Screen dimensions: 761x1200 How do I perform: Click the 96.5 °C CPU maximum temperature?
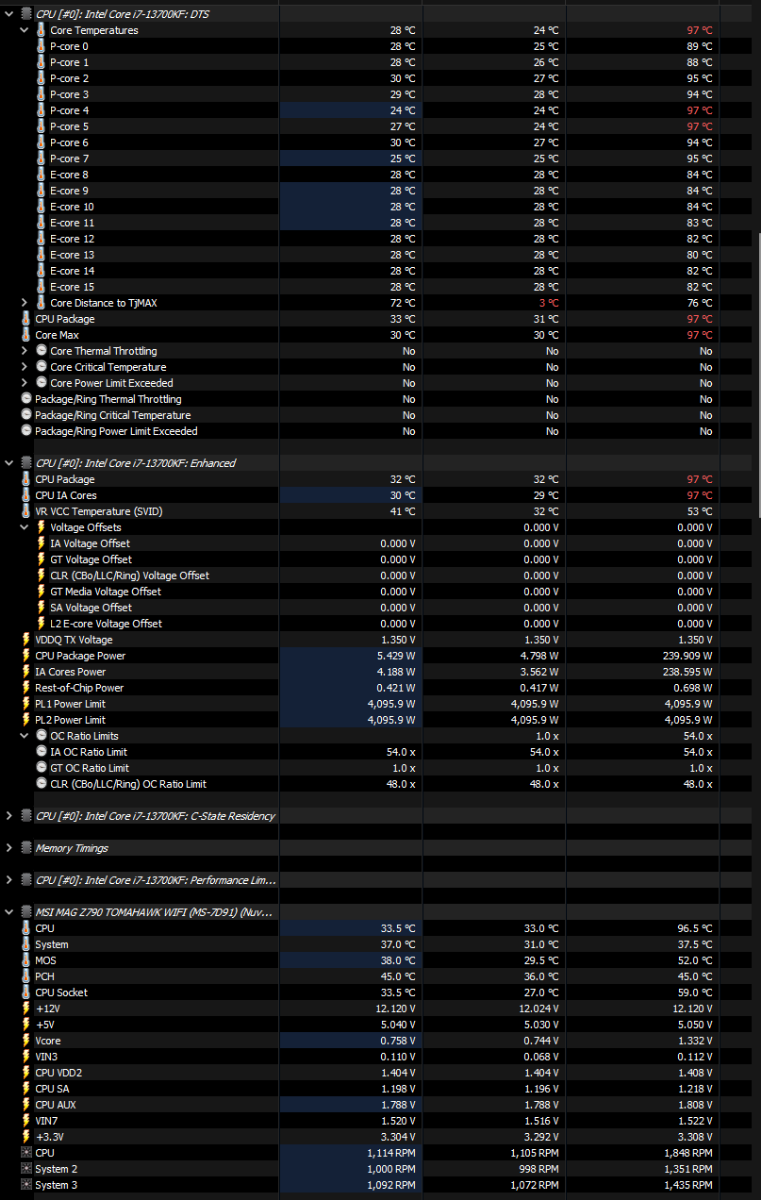pos(695,928)
